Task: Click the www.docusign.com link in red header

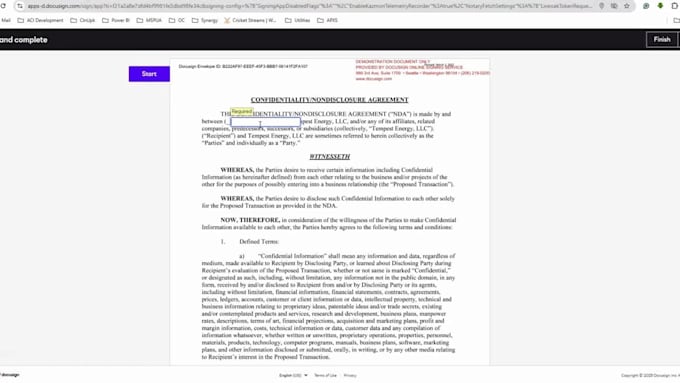Action: pyautogui.click(x=373, y=79)
